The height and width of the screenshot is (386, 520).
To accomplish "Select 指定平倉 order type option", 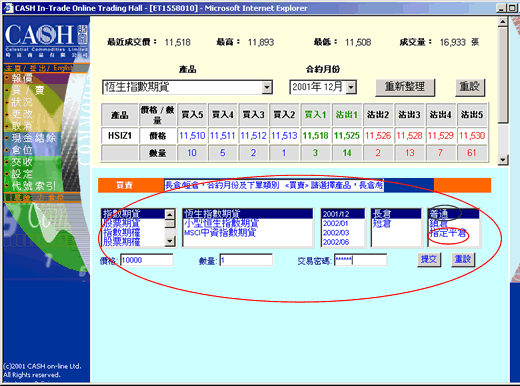I will point(448,233).
